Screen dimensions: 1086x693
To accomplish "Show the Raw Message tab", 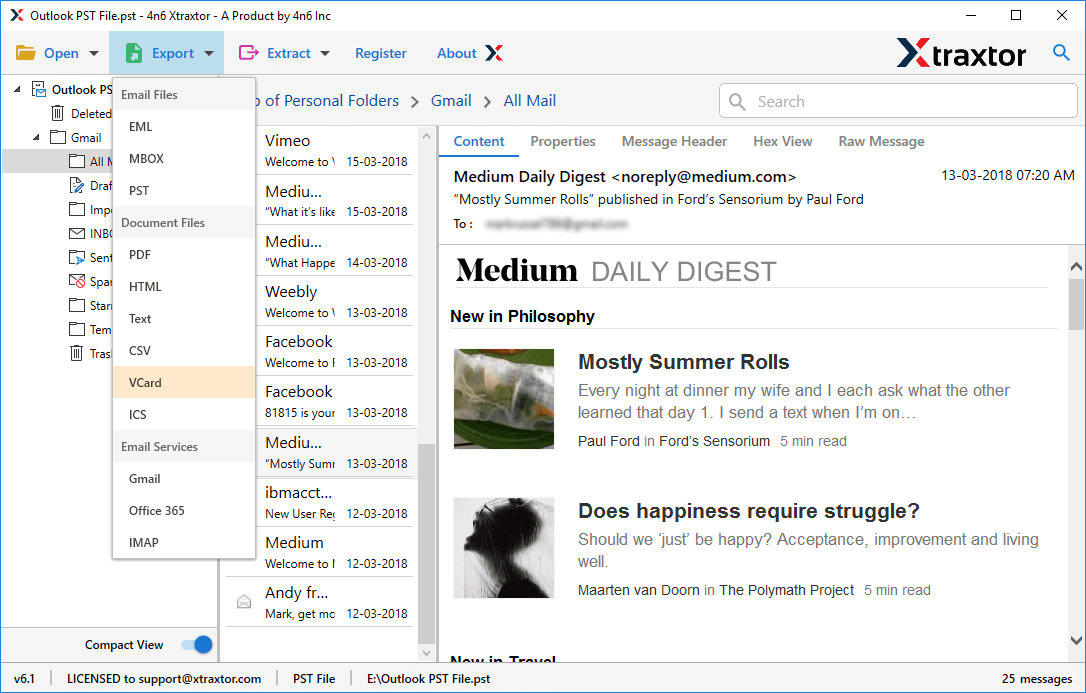I will pyautogui.click(x=881, y=141).
